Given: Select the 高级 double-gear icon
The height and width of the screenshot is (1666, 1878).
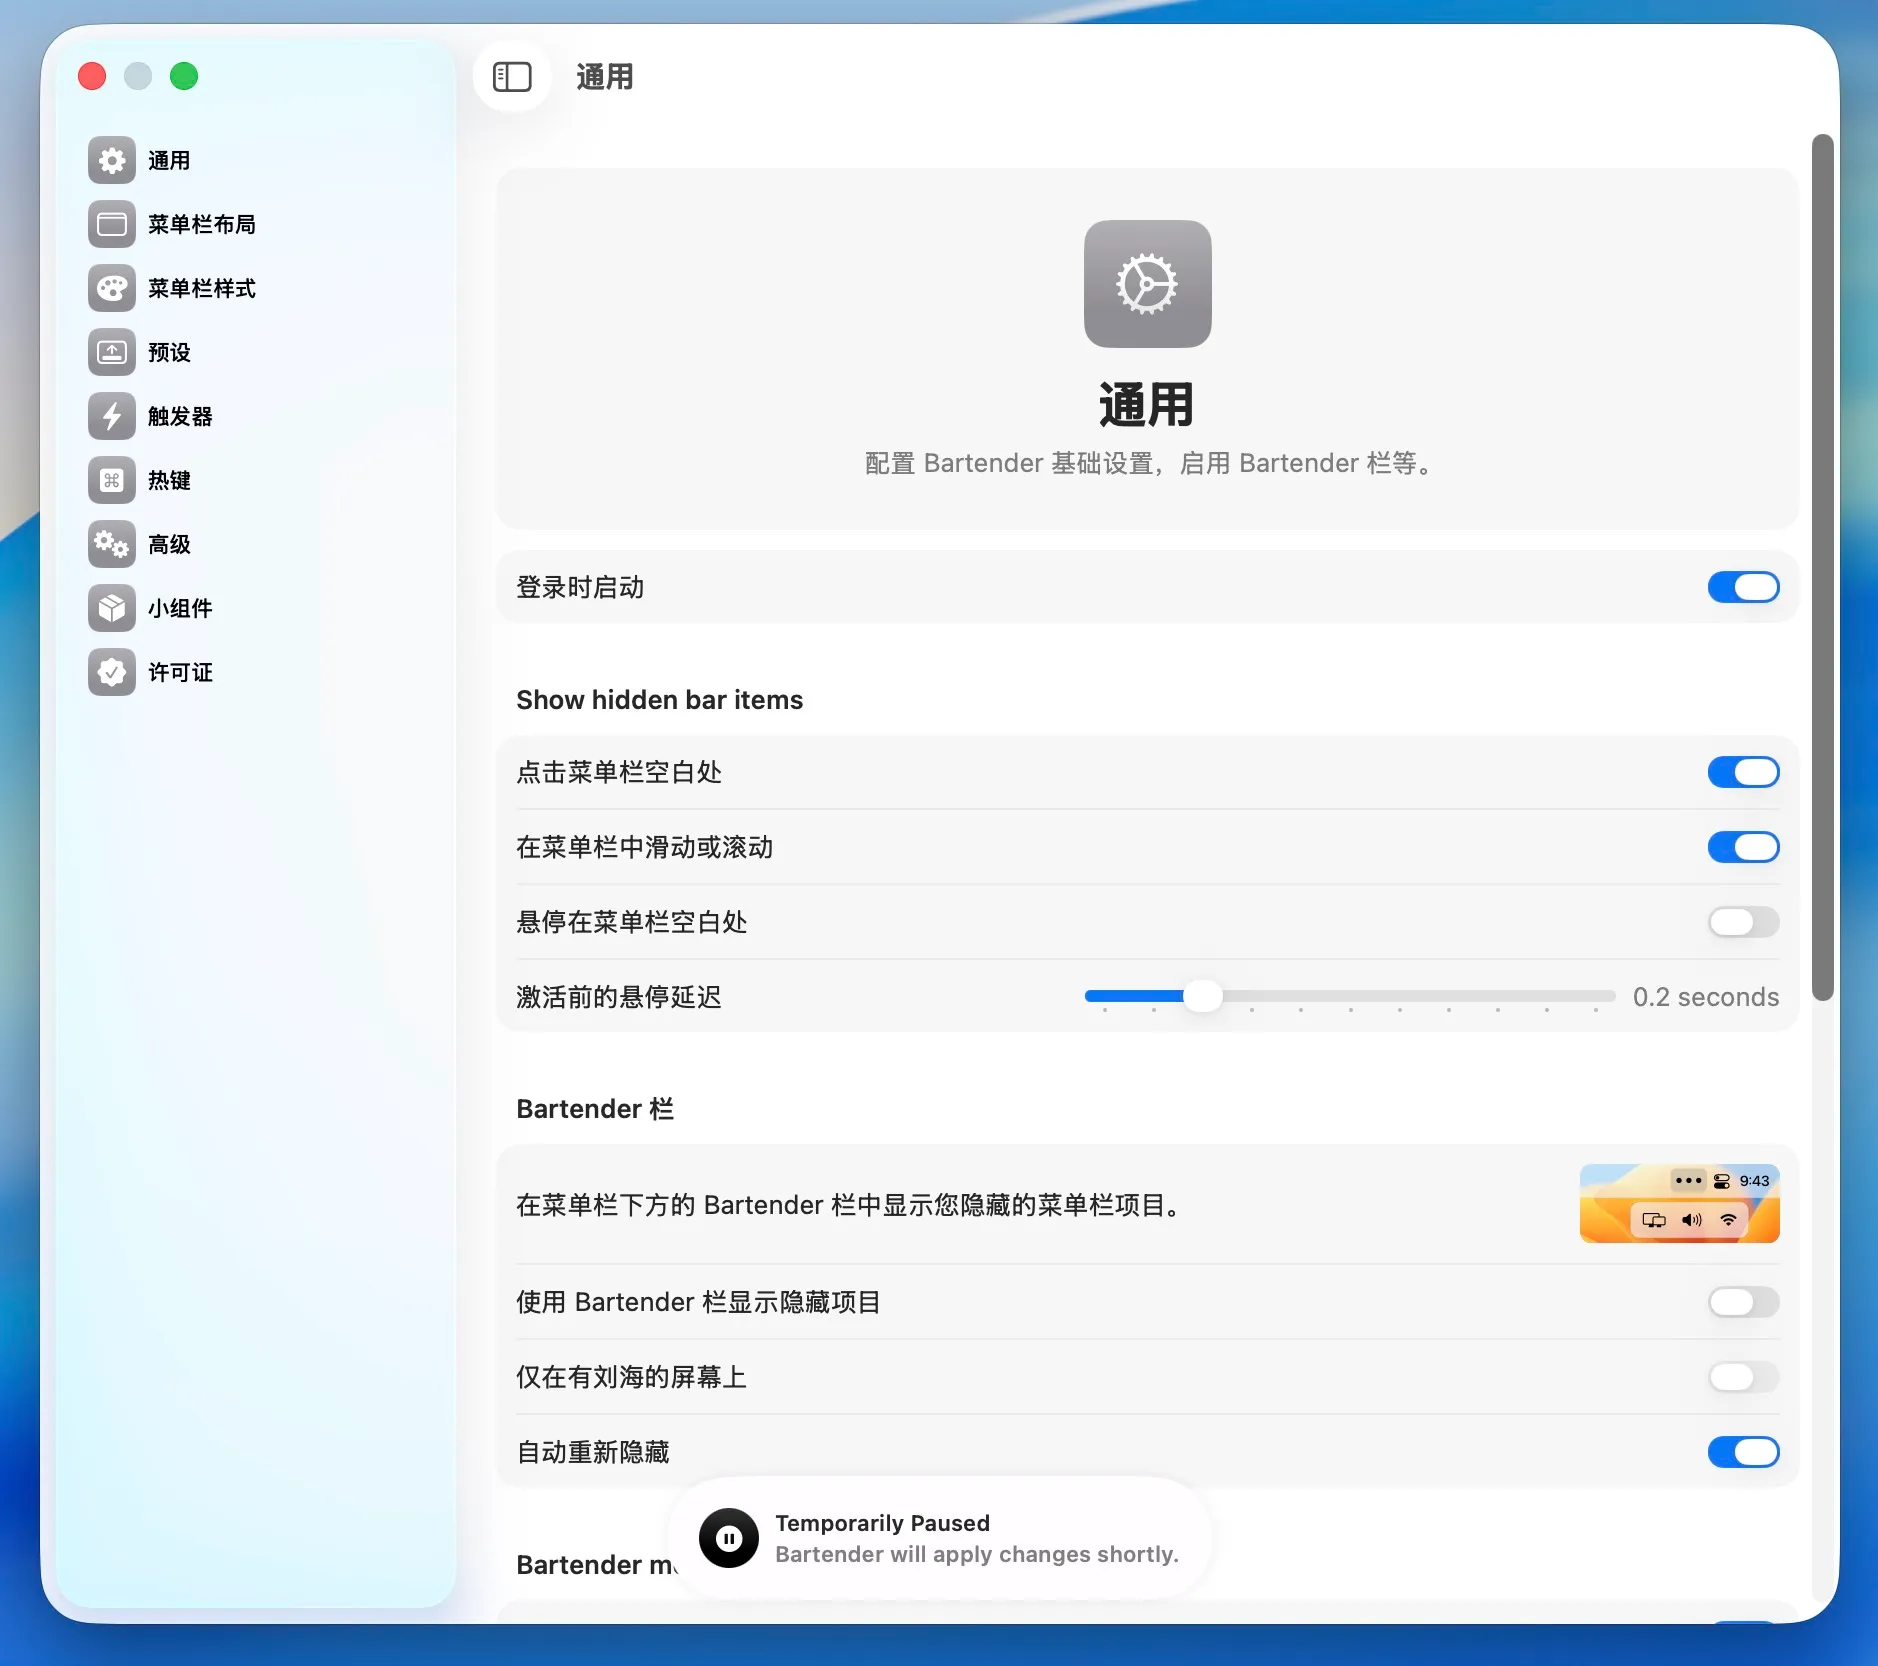Looking at the screenshot, I should pos(112,544).
